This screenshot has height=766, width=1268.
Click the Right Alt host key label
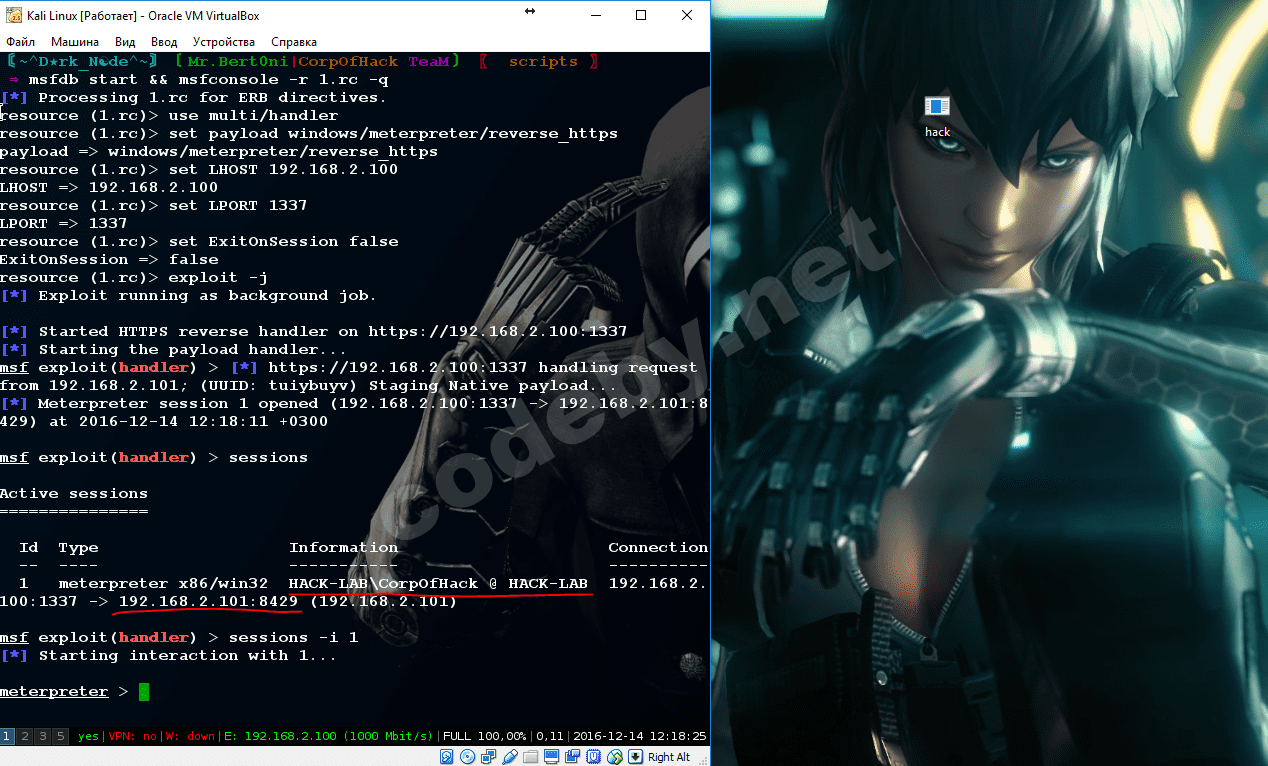coord(669,757)
